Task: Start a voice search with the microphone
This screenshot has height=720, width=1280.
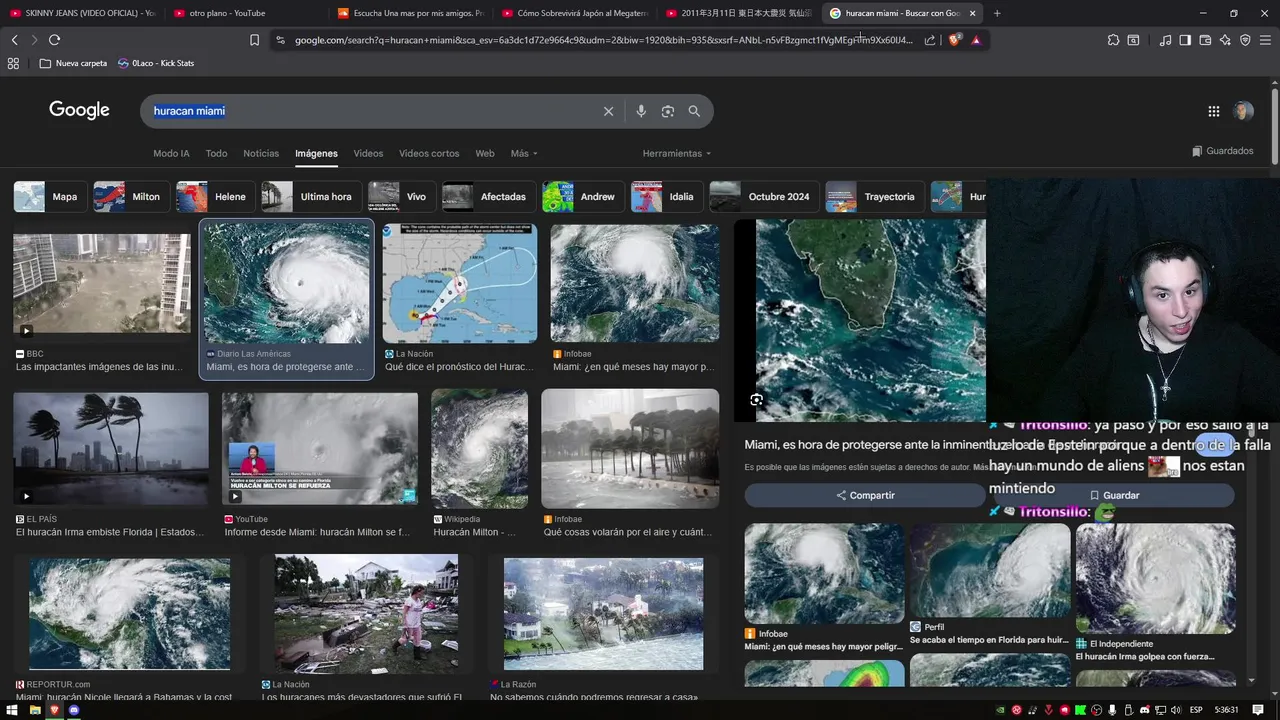Action: [641, 111]
